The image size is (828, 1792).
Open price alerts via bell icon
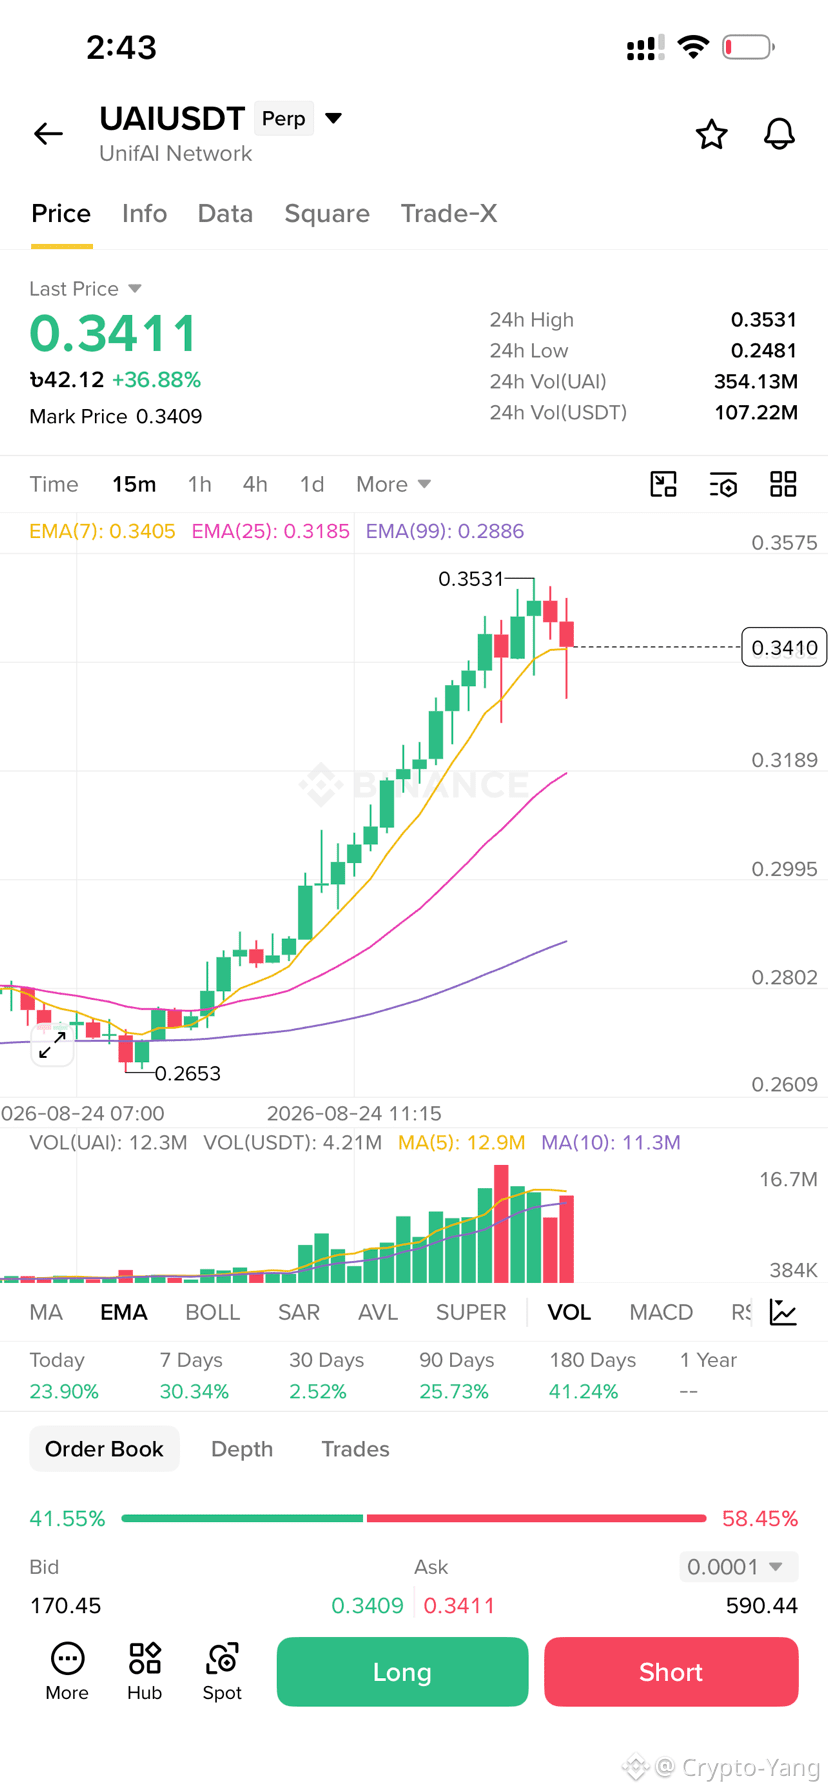779,134
